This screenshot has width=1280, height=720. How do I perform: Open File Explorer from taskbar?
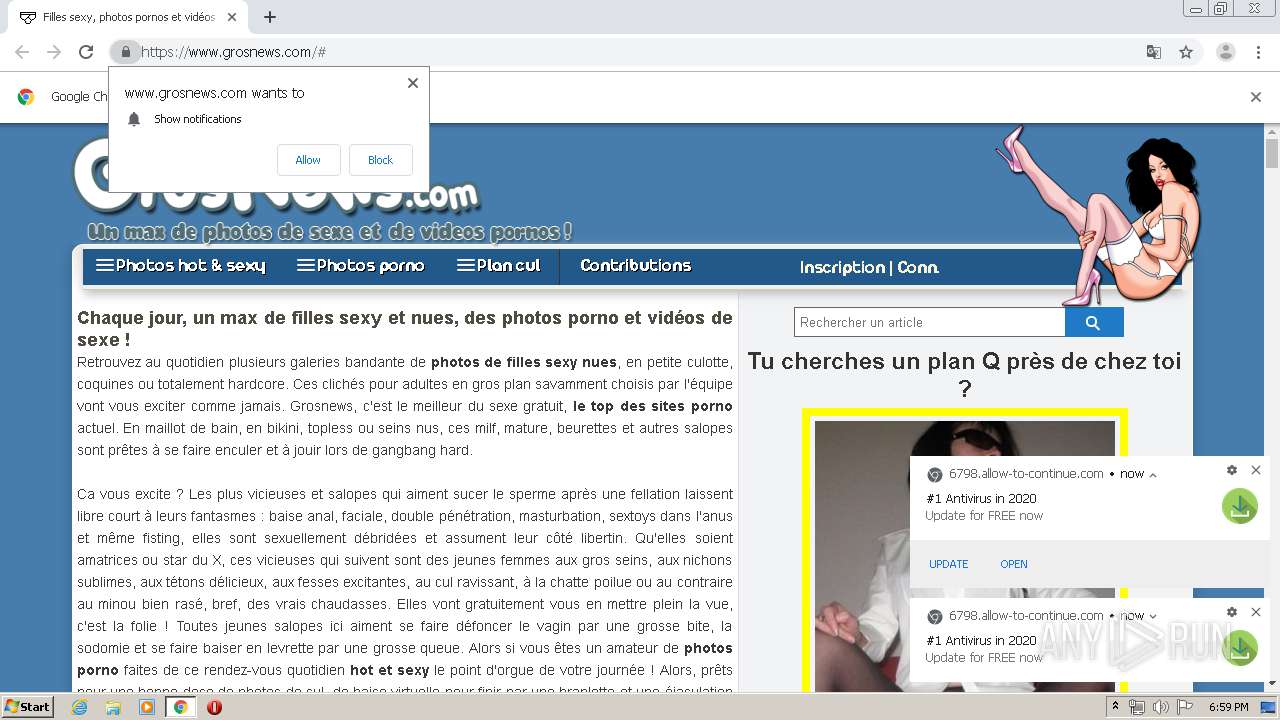click(113, 707)
